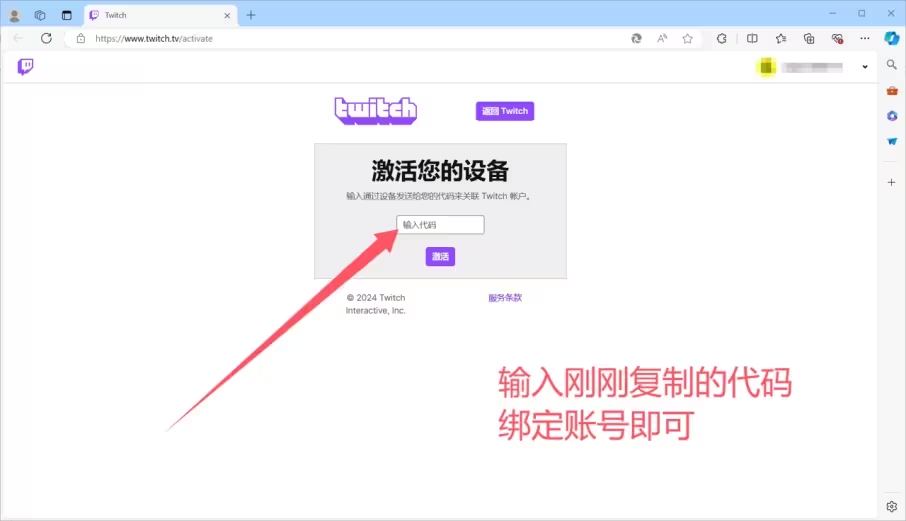This screenshot has width=906, height=521.
Task: Expand the user account dropdown arrow
Action: tap(865, 67)
